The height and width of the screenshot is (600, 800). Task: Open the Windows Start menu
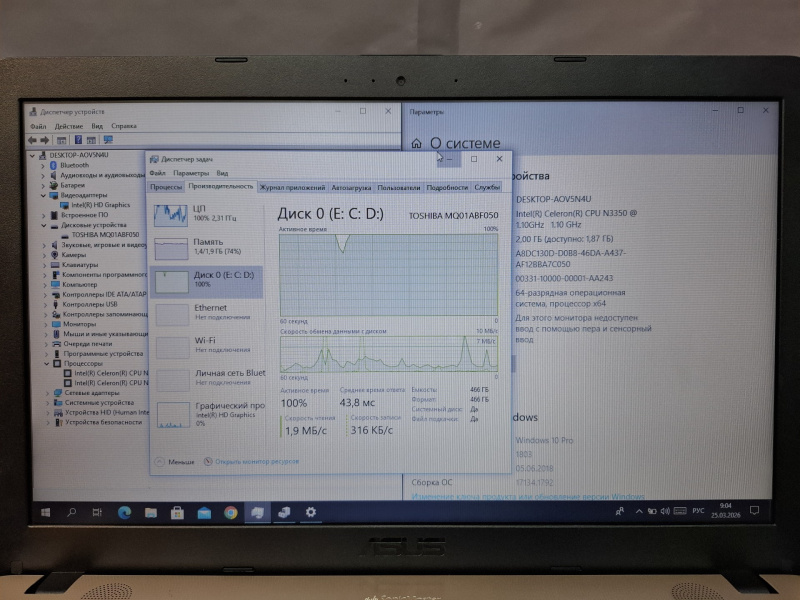tap(46, 512)
